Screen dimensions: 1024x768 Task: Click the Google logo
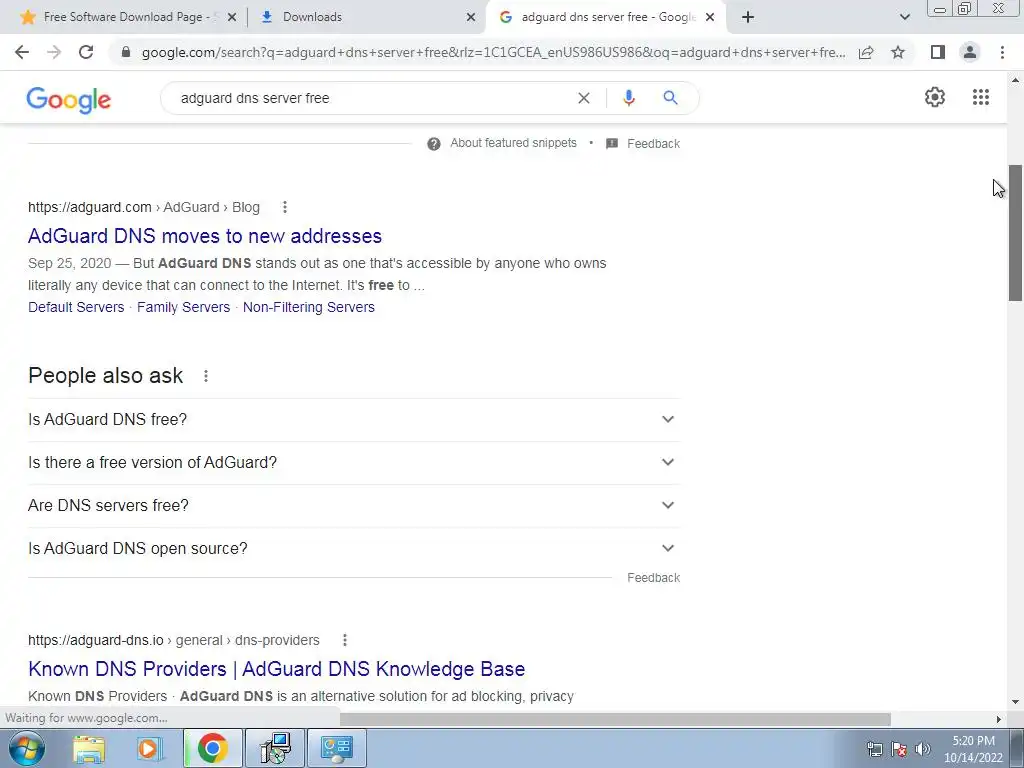pos(69,100)
